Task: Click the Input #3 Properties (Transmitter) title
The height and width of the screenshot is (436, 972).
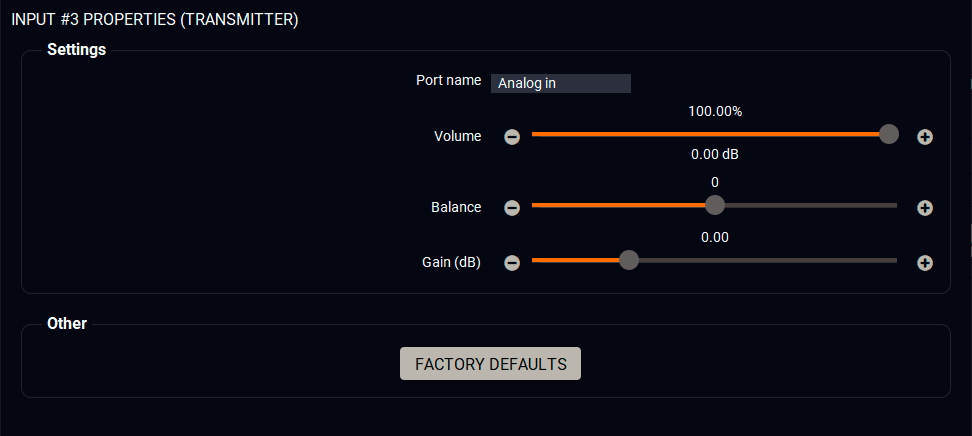Action: (x=154, y=20)
